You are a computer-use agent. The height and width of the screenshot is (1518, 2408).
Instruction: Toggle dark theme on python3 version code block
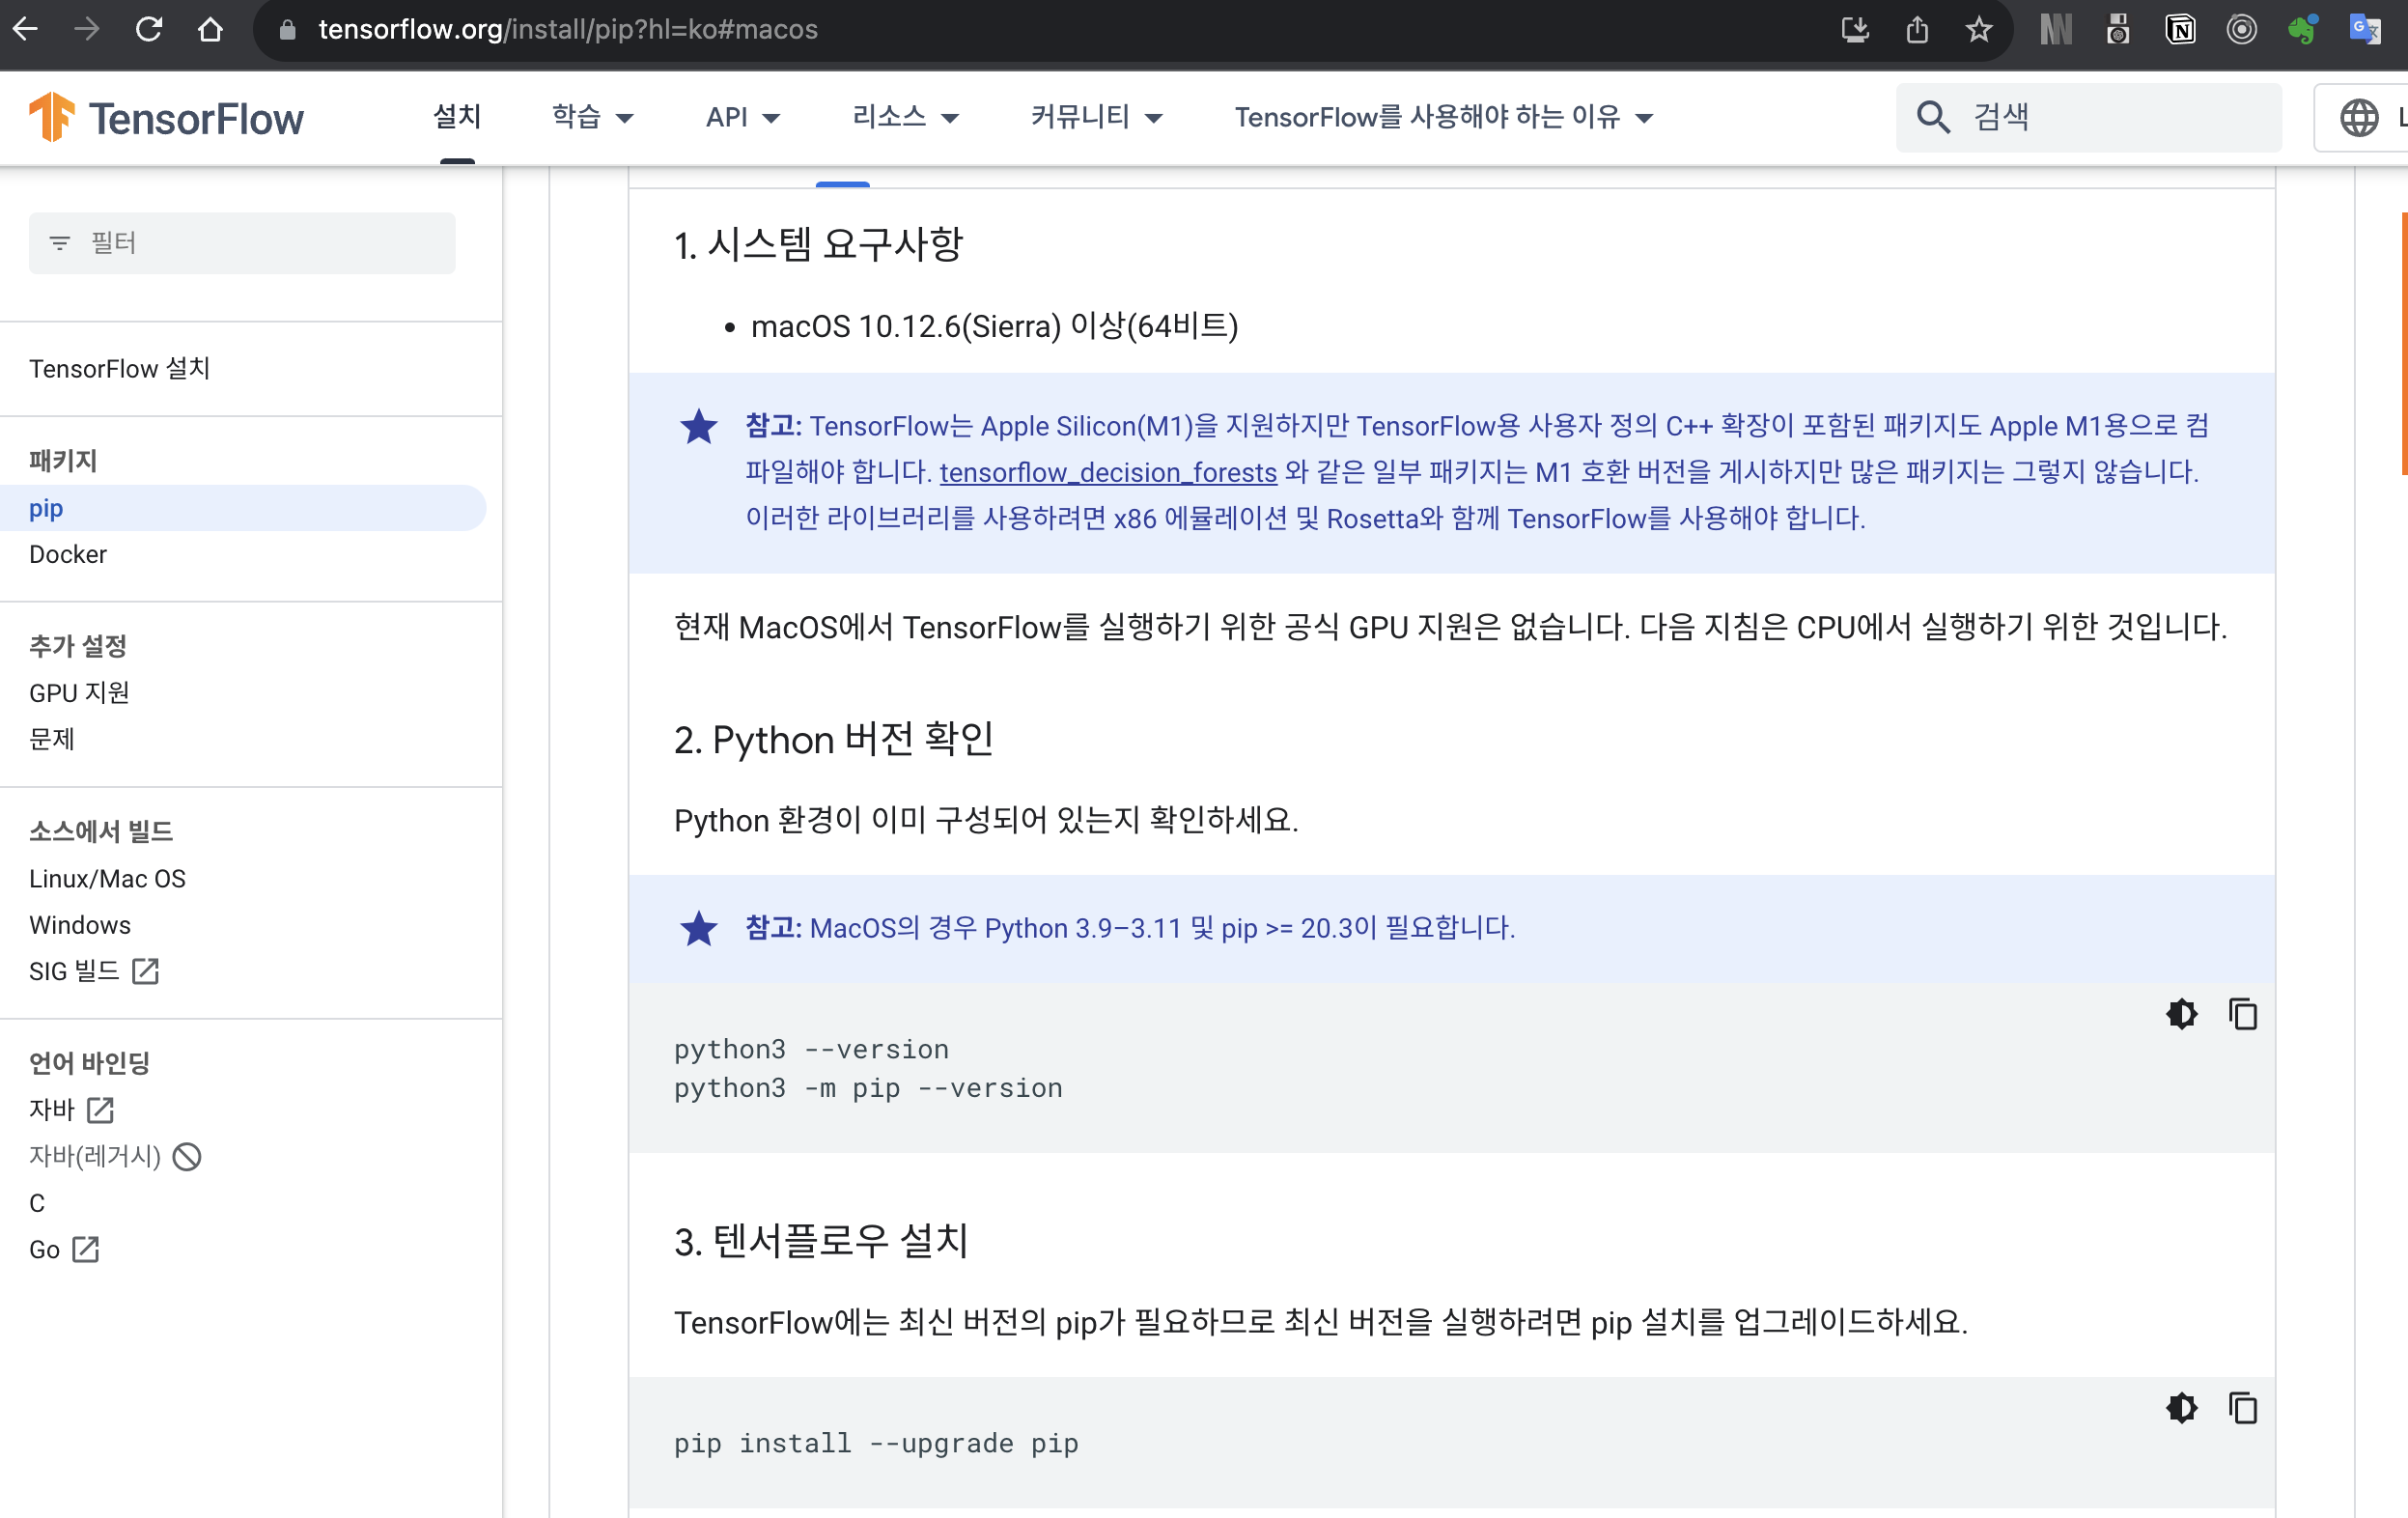pos(2181,1014)
